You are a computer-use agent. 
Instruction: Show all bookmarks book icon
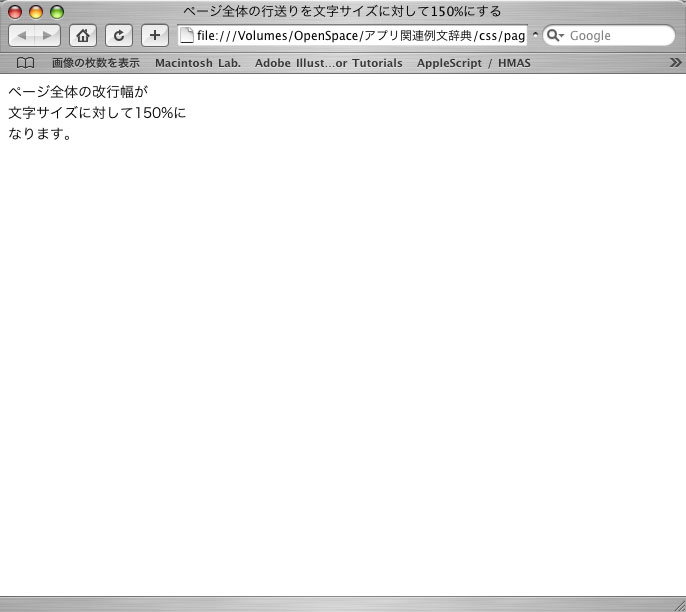[25, 63]
